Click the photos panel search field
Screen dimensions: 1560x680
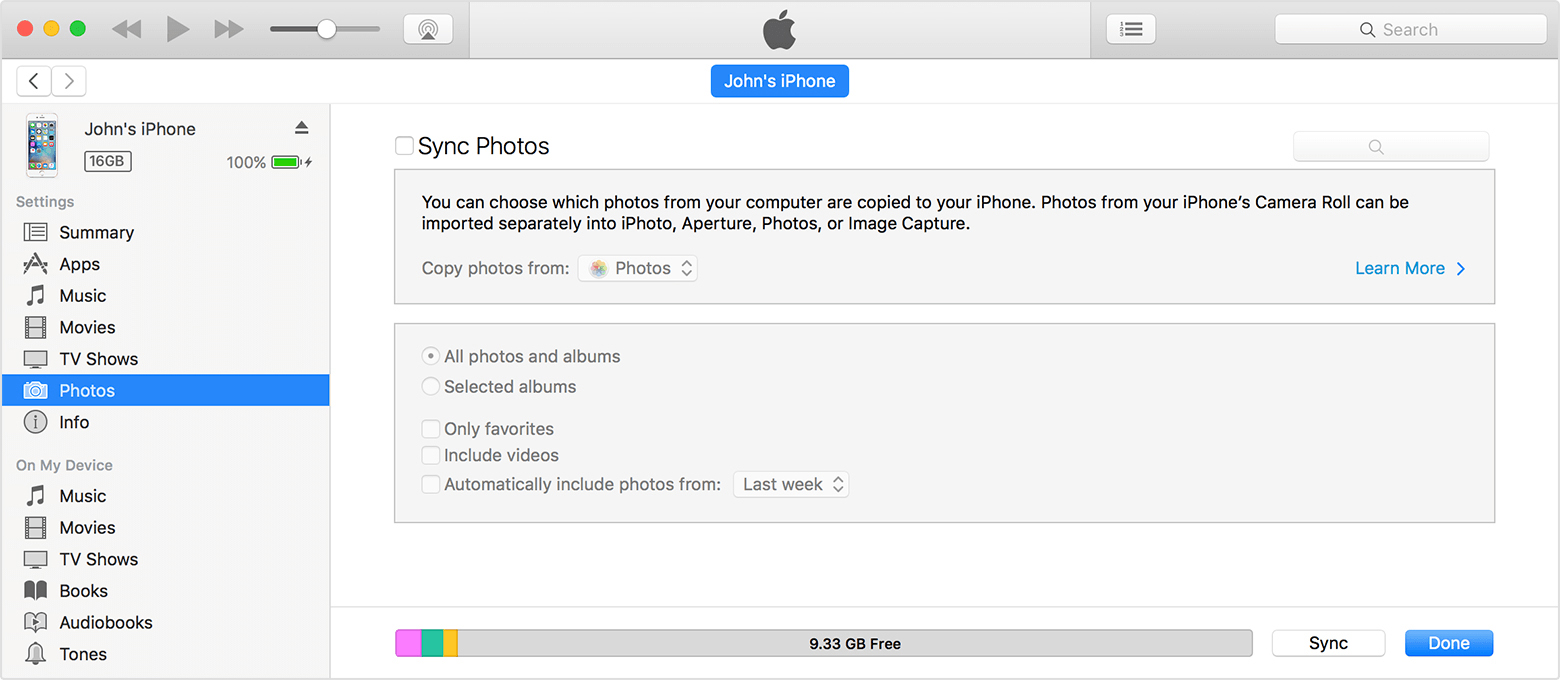click(x=1391, y=147)
